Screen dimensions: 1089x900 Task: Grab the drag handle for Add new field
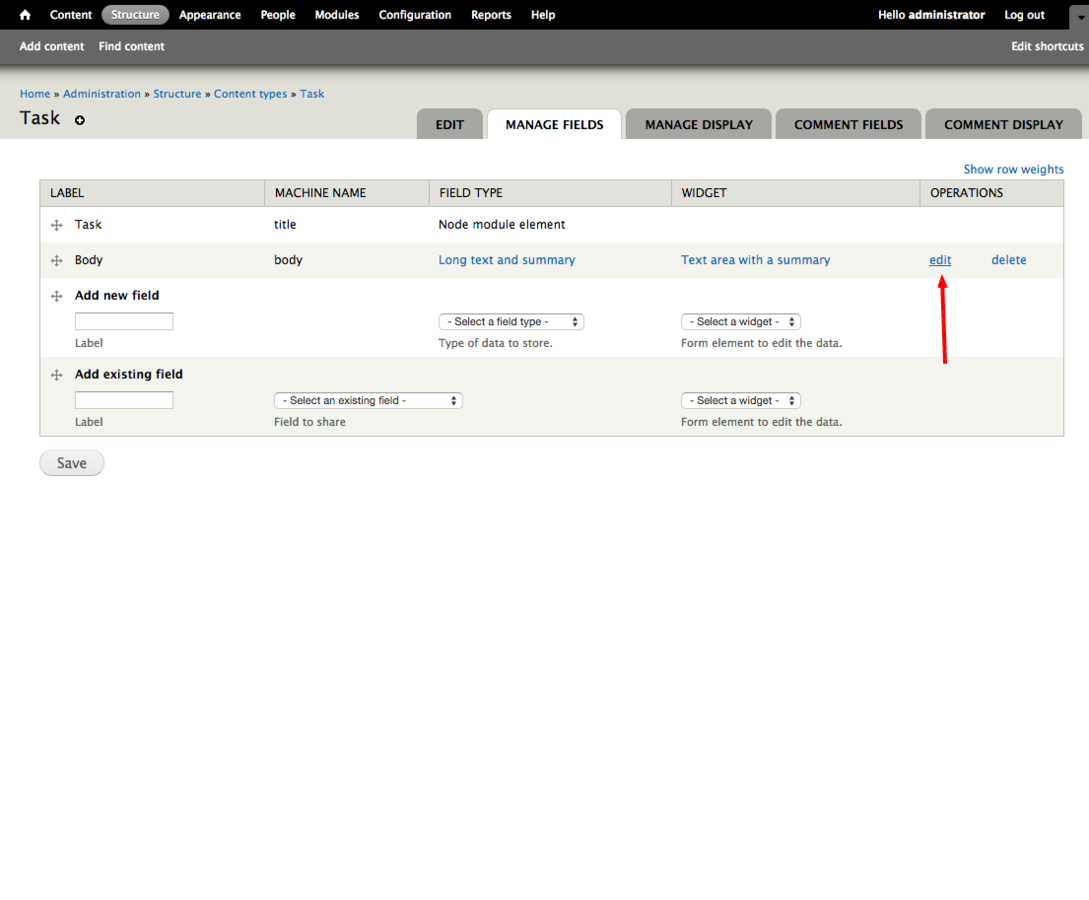click(x=57, y=296)
